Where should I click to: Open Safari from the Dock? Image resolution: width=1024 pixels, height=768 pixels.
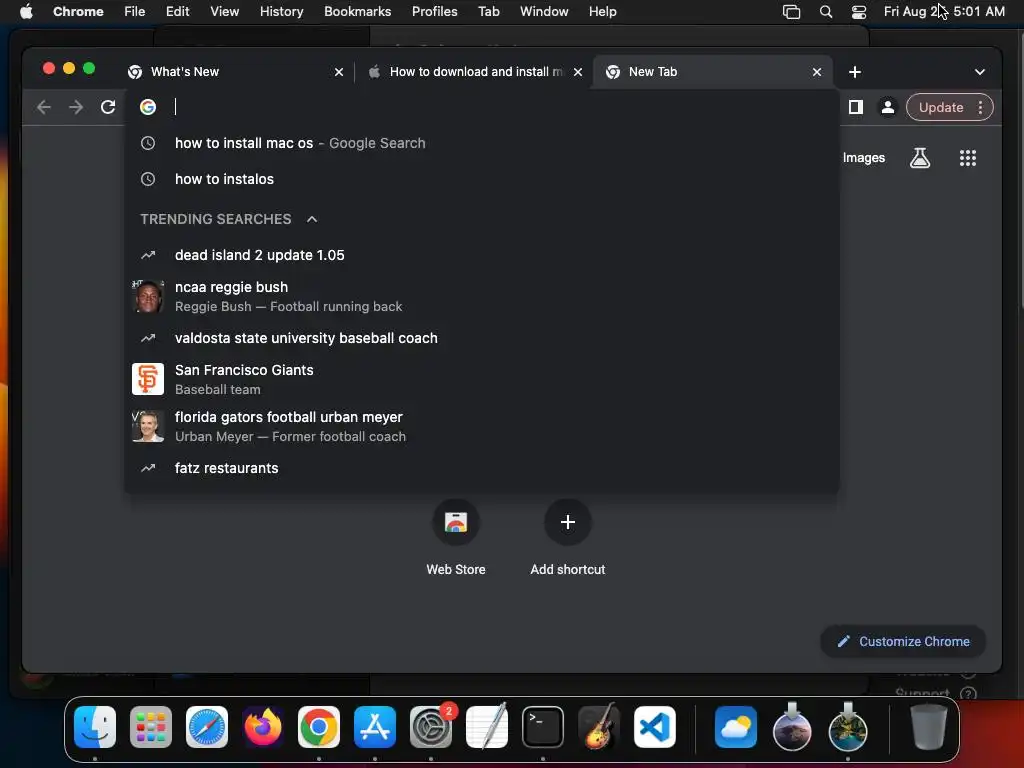(207, 727)
